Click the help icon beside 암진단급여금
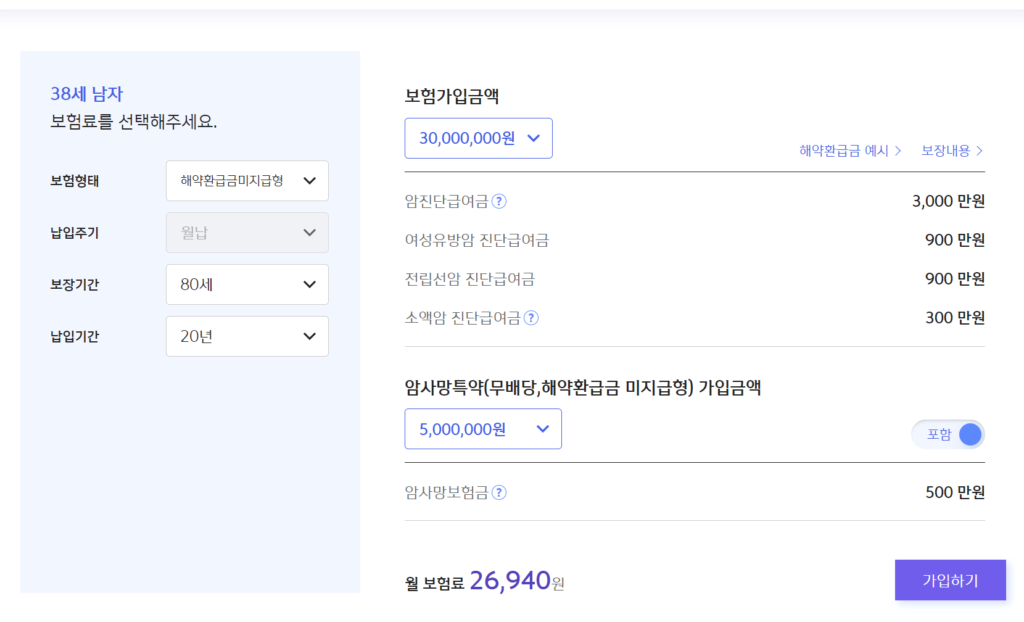The height and width of the screenshot is (622, 1024). point(499,201)
